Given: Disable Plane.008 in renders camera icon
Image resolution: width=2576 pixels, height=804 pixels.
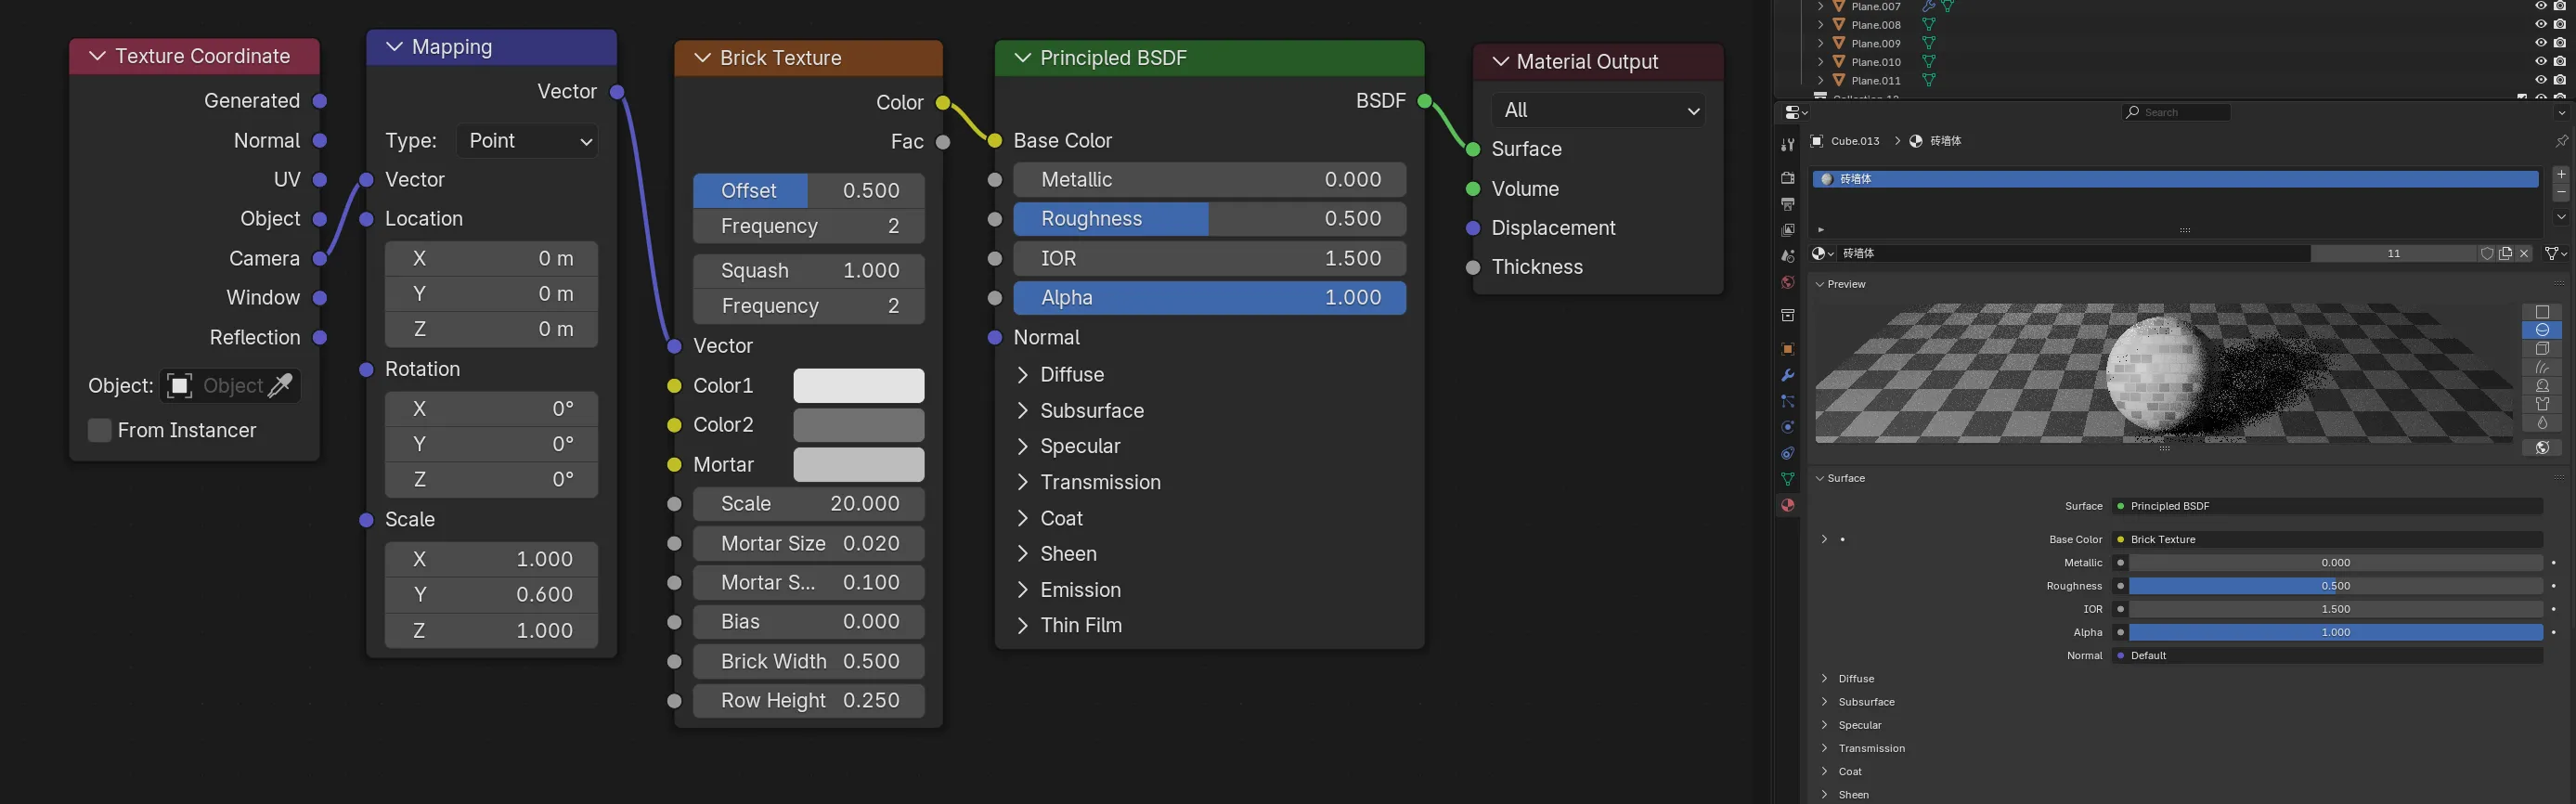Looking at the screenshot, I should (x=2560, y=24).
